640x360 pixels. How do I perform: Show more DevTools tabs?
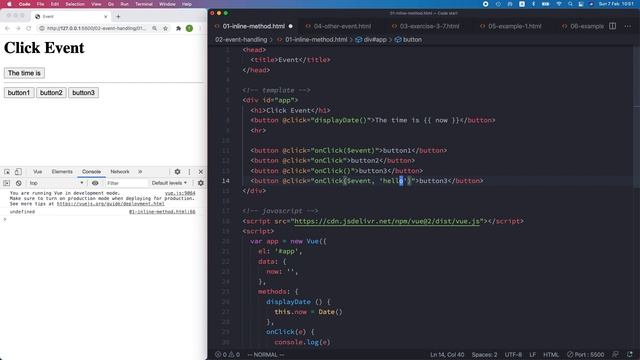click(x=140, y=172)
